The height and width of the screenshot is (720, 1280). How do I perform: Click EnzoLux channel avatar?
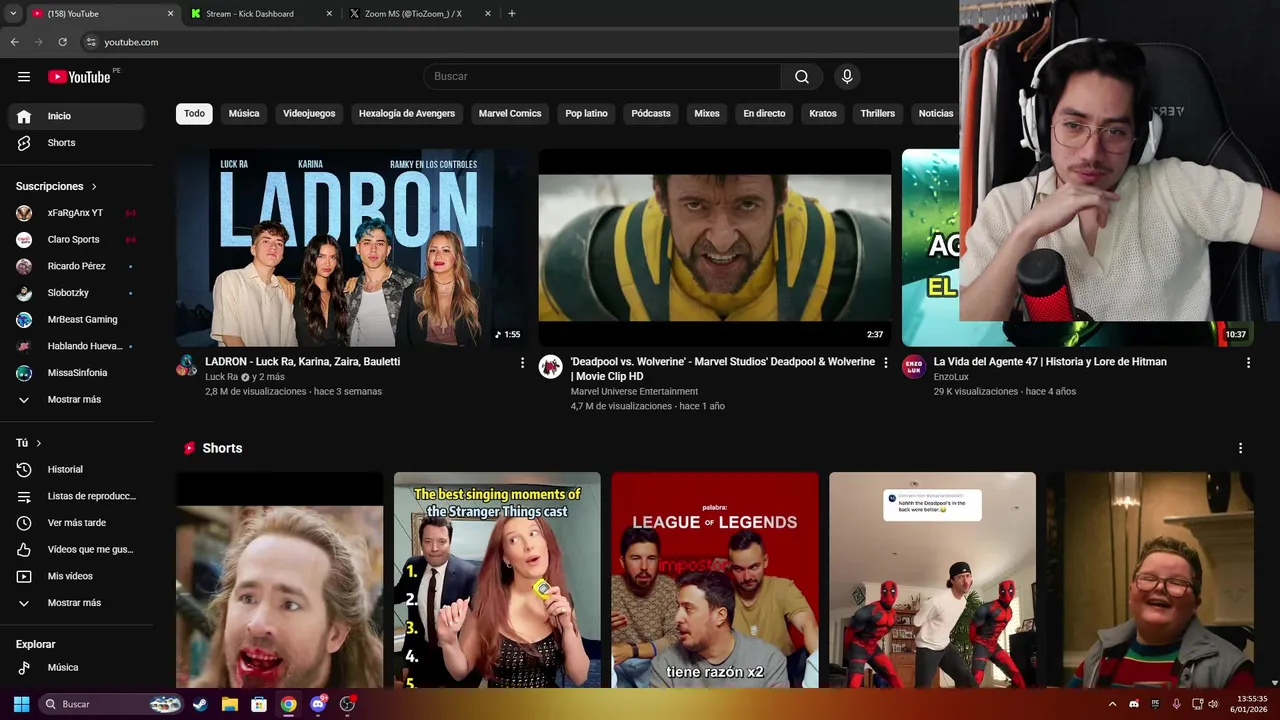[913, 366]
